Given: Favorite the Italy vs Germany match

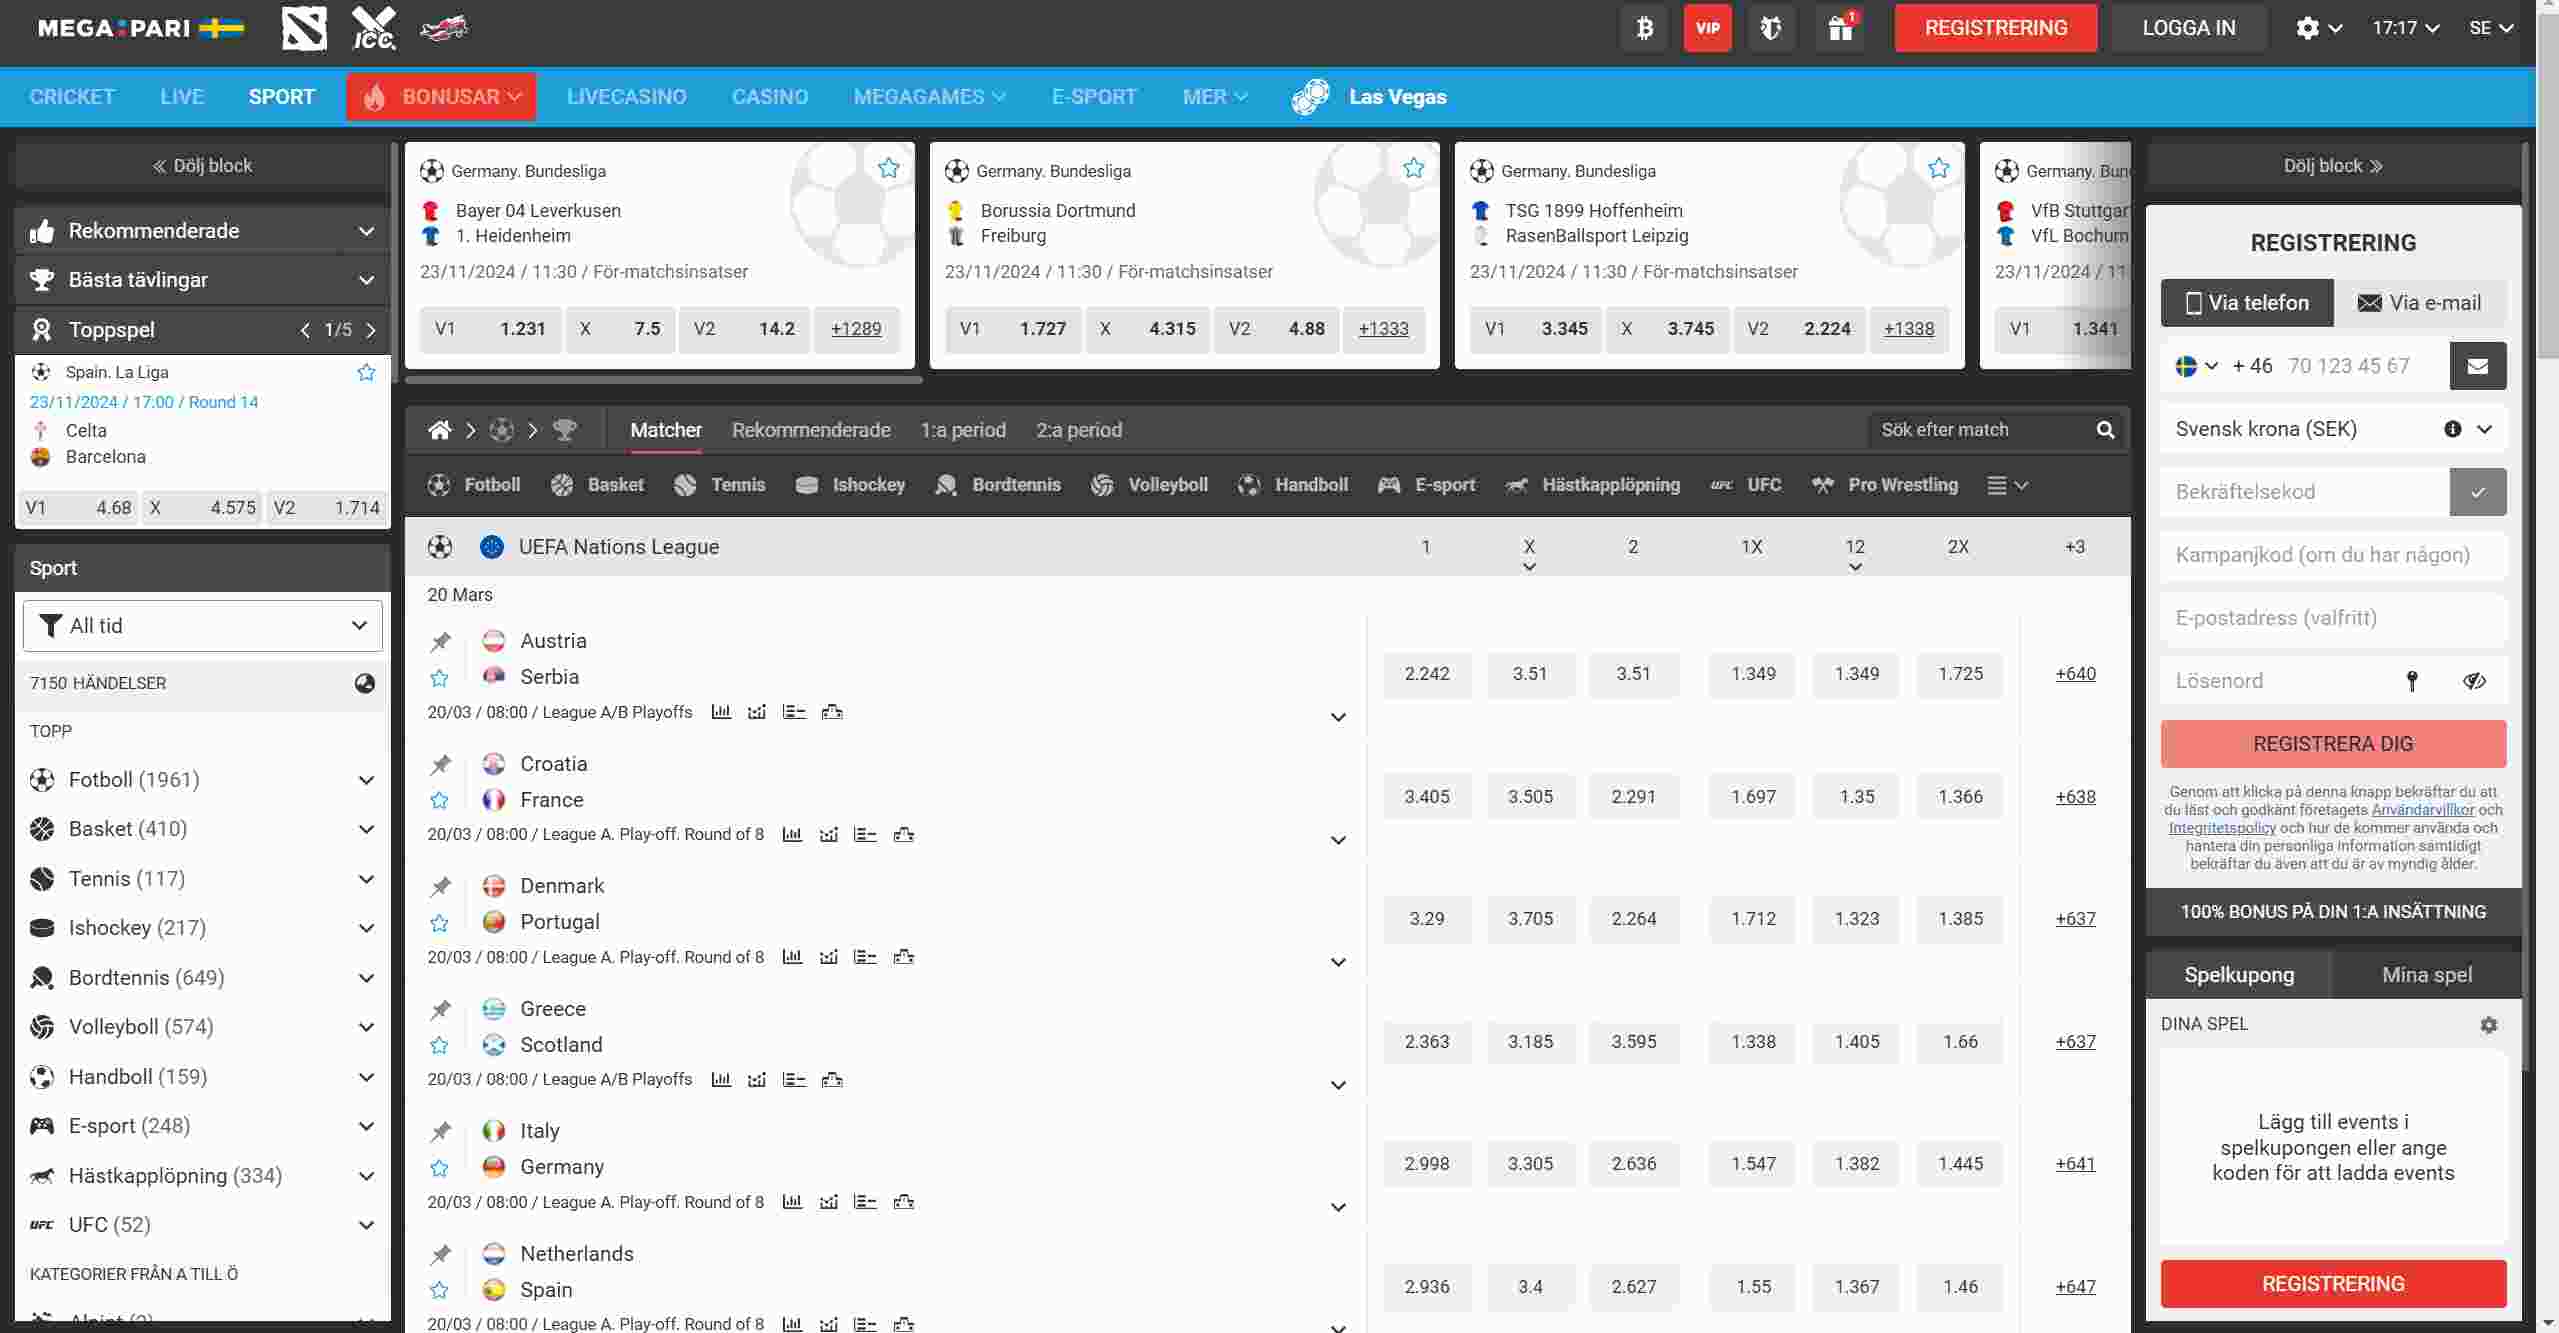Looking at the screenshot, I should (439, 1168).
